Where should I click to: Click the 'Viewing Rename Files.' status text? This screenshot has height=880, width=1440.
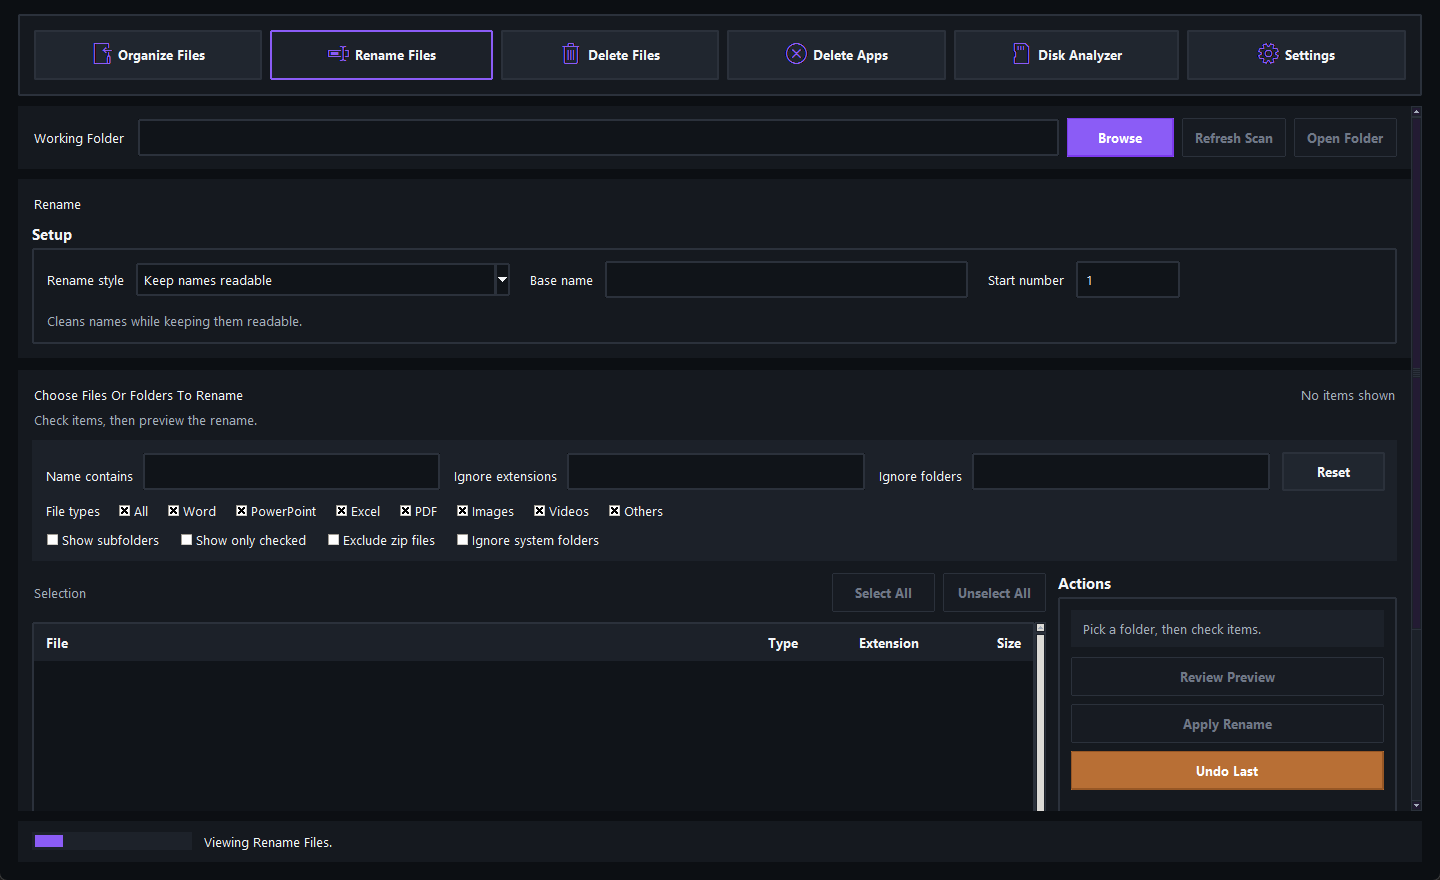(268, 842)
